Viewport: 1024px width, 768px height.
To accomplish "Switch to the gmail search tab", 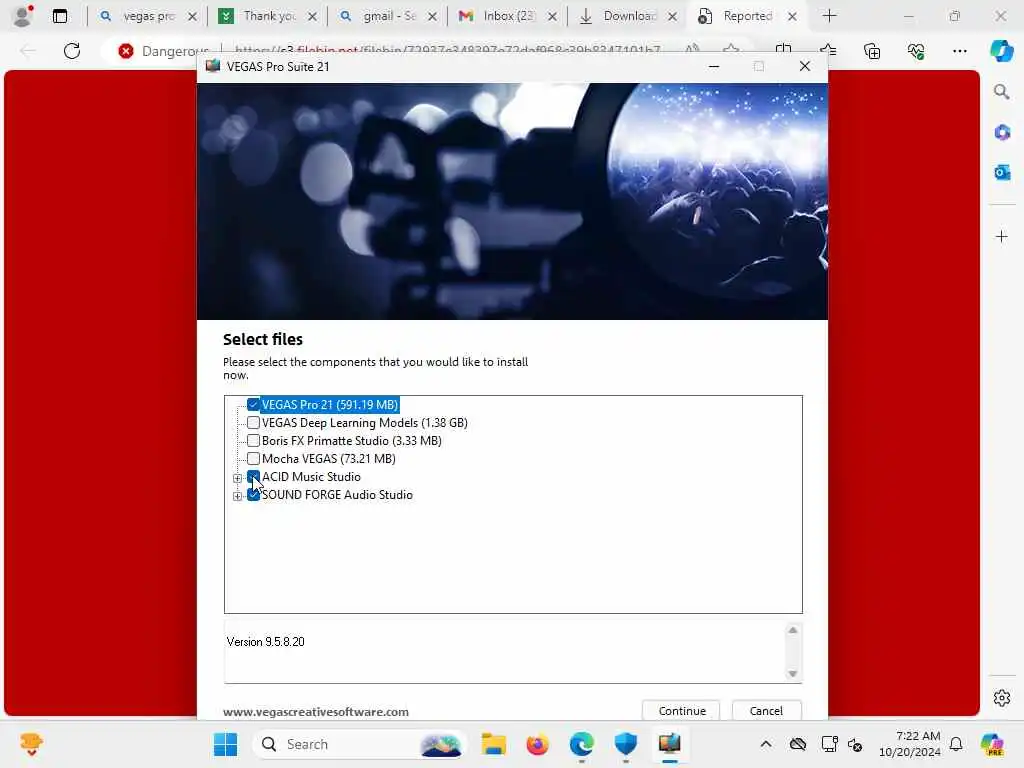I will [x=388, y=16].
